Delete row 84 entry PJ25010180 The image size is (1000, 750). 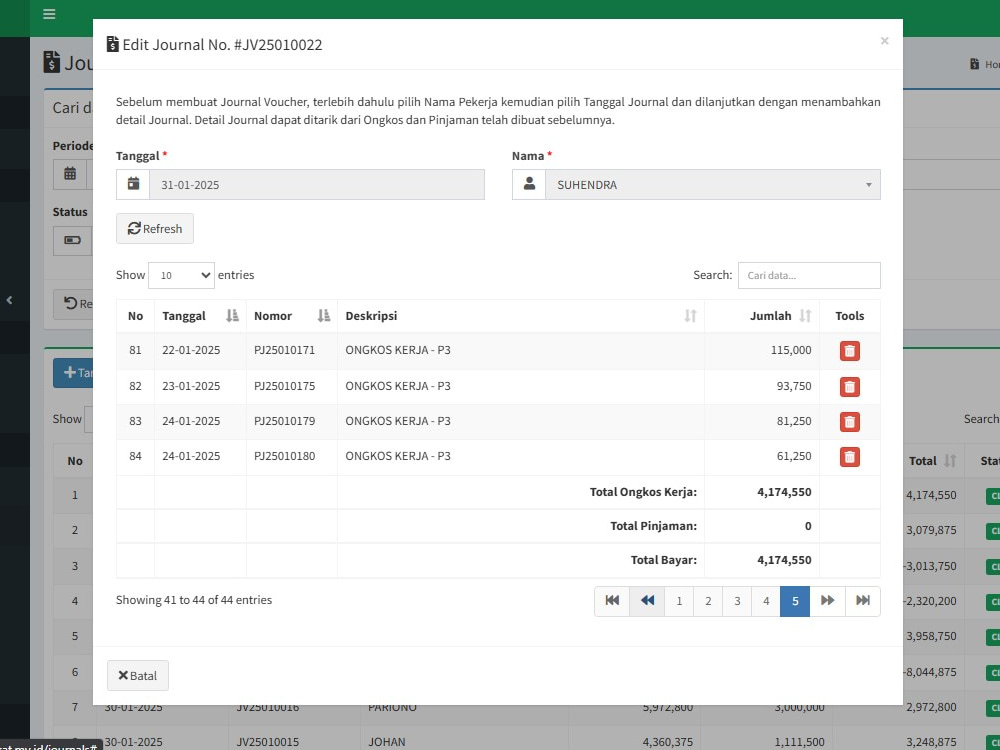click(849, 457)
